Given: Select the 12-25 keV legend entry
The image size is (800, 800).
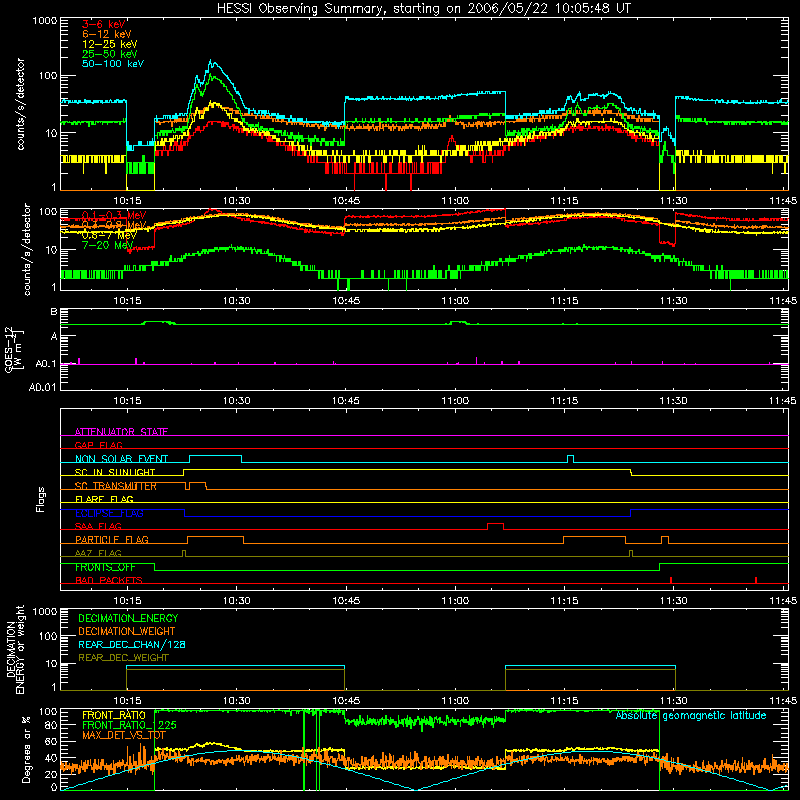Looking at the screenshot, I should point(110,44).
